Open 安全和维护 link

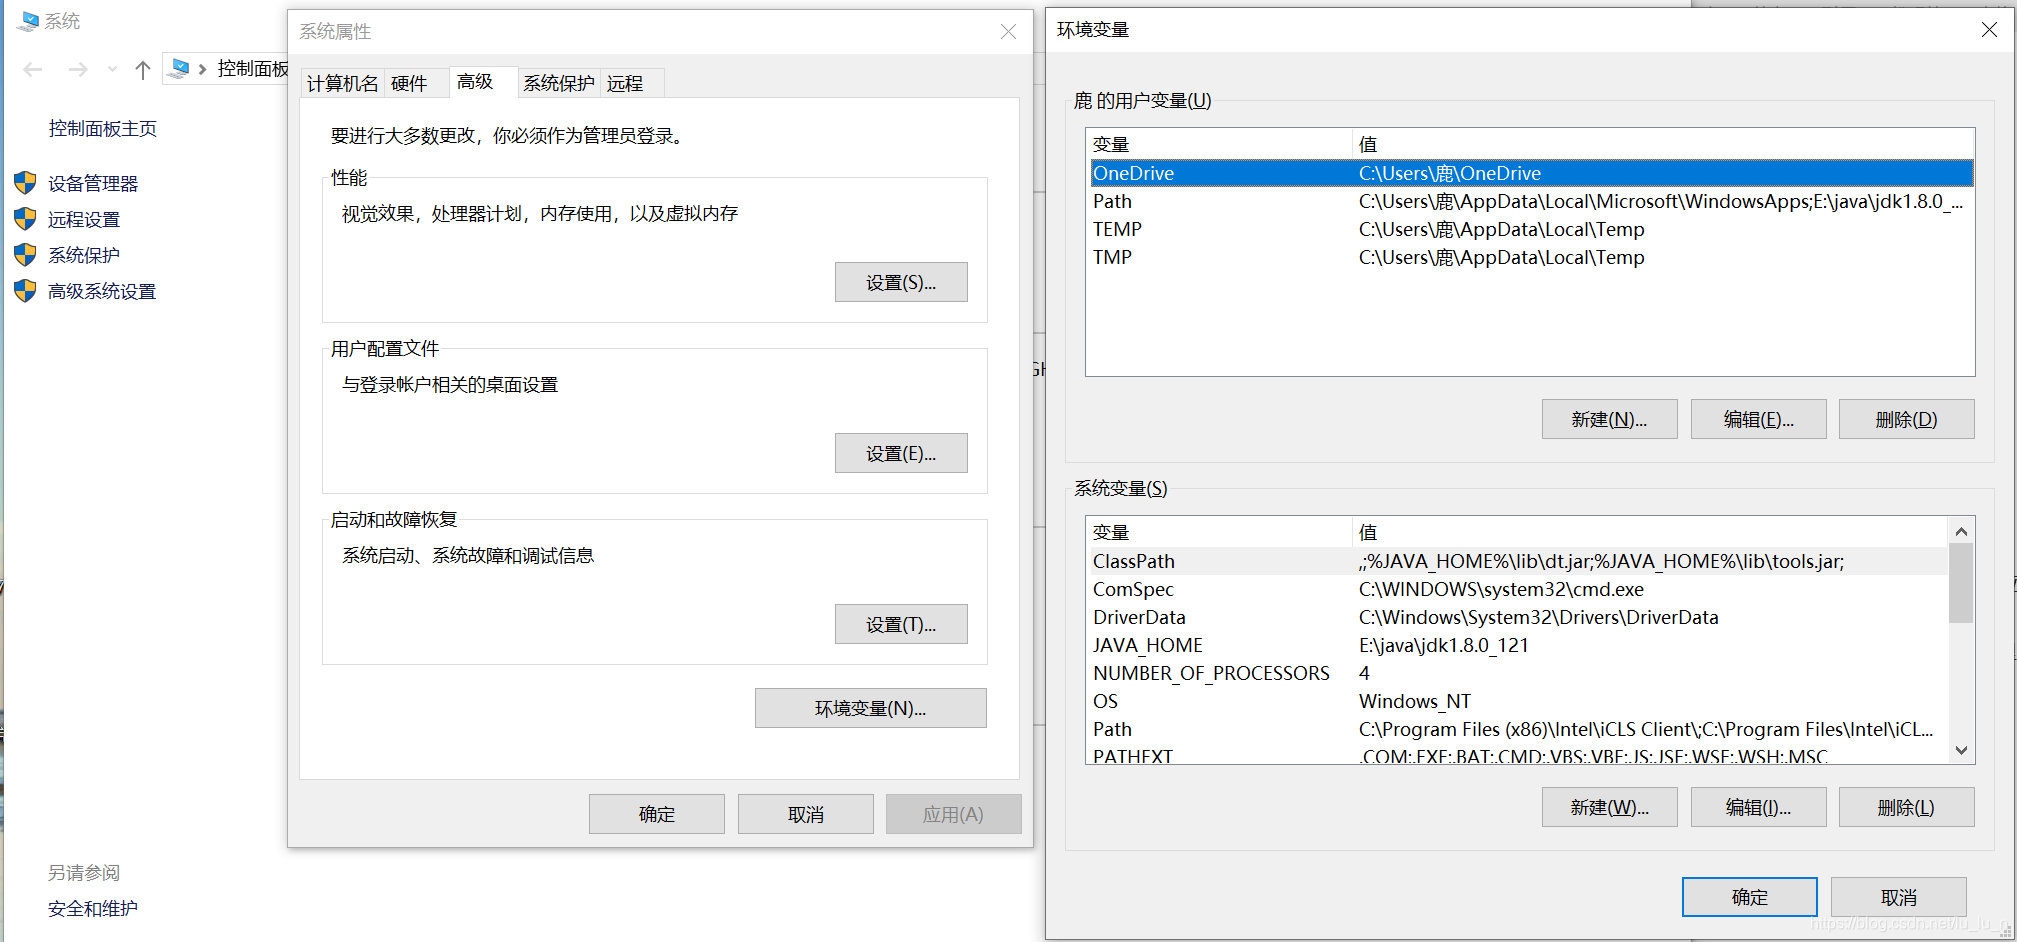click(93, 908)
